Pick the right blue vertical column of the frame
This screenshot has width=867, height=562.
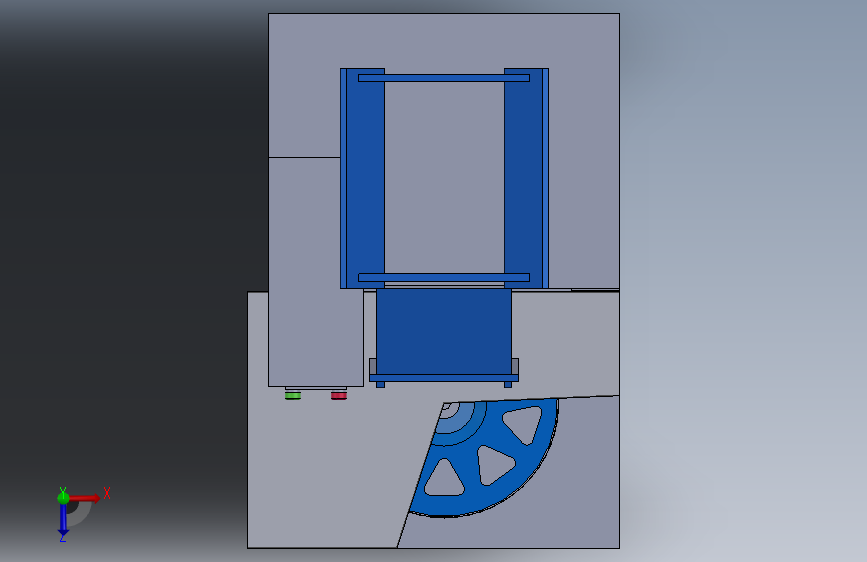526,178
